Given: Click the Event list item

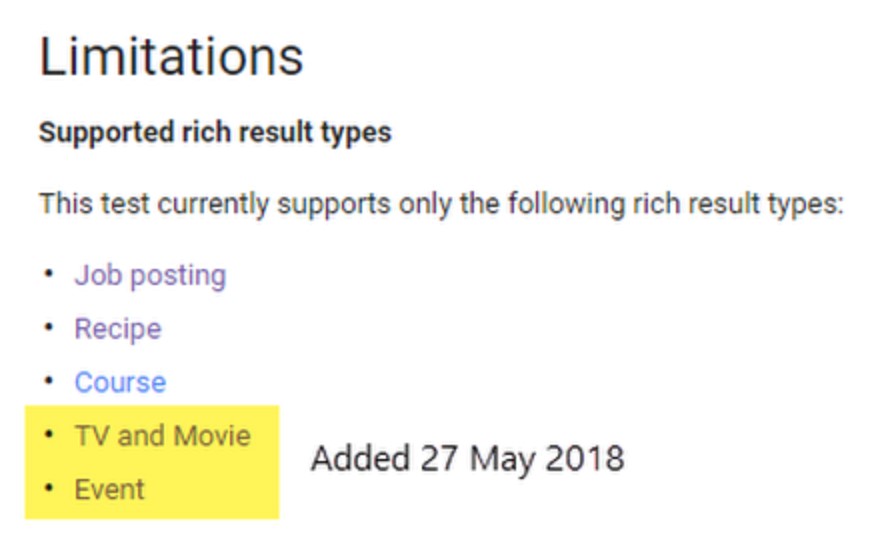Looking at the screenshot, I should tap(110, 490).
